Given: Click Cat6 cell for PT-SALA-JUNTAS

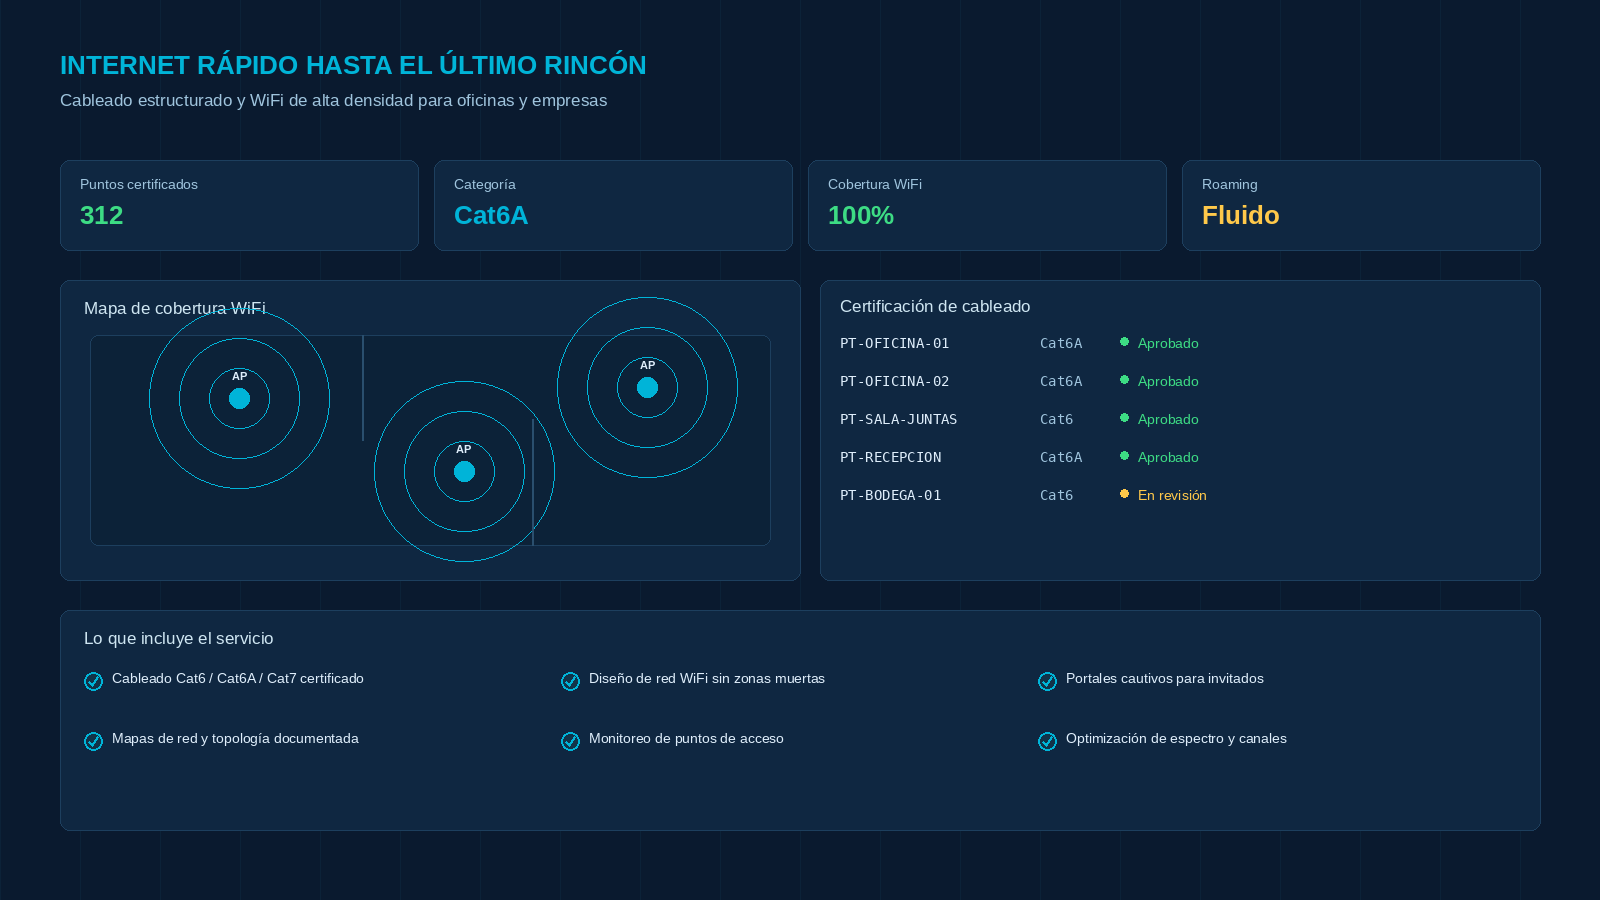Looking at the screenshot, I should [x=1057, y=419].
